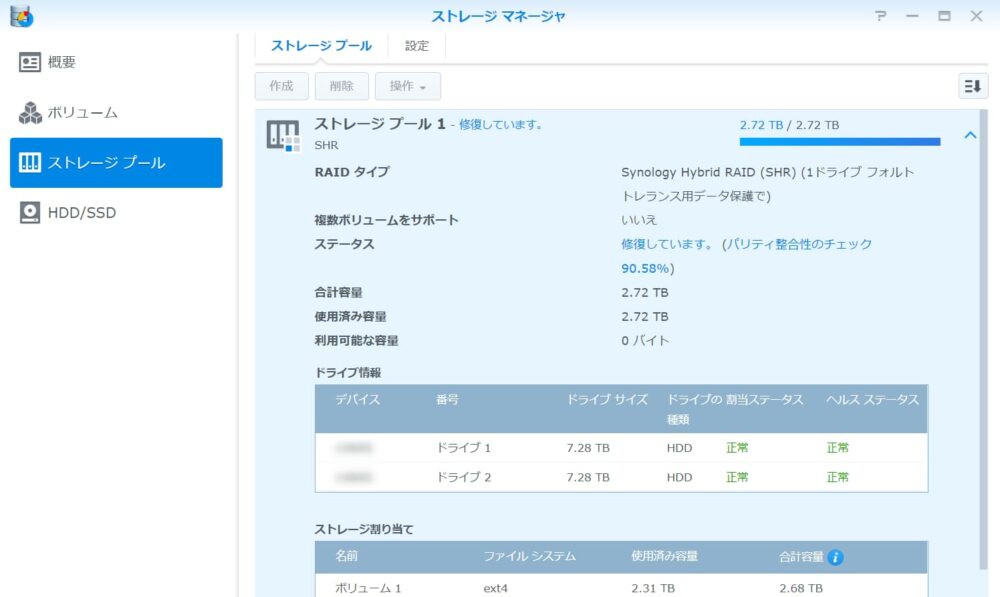Click the storage pool 1 drive bay icon
The height and width of the screenshot is (597, 1000).
point(283,135)
